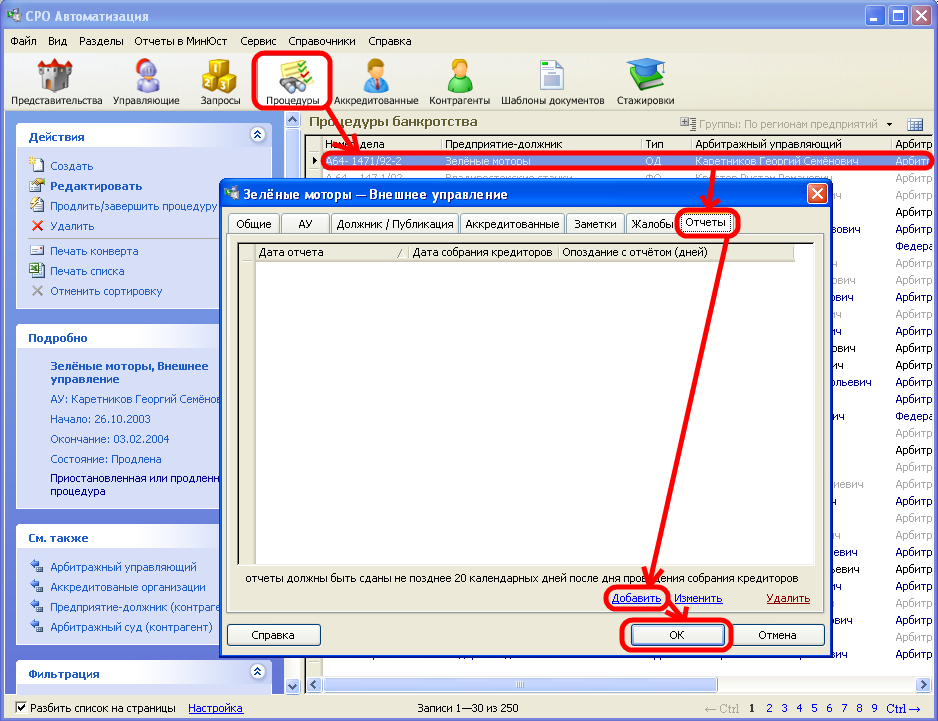
Task: Open the Стажировки section icon
Action: click(645, 82)
